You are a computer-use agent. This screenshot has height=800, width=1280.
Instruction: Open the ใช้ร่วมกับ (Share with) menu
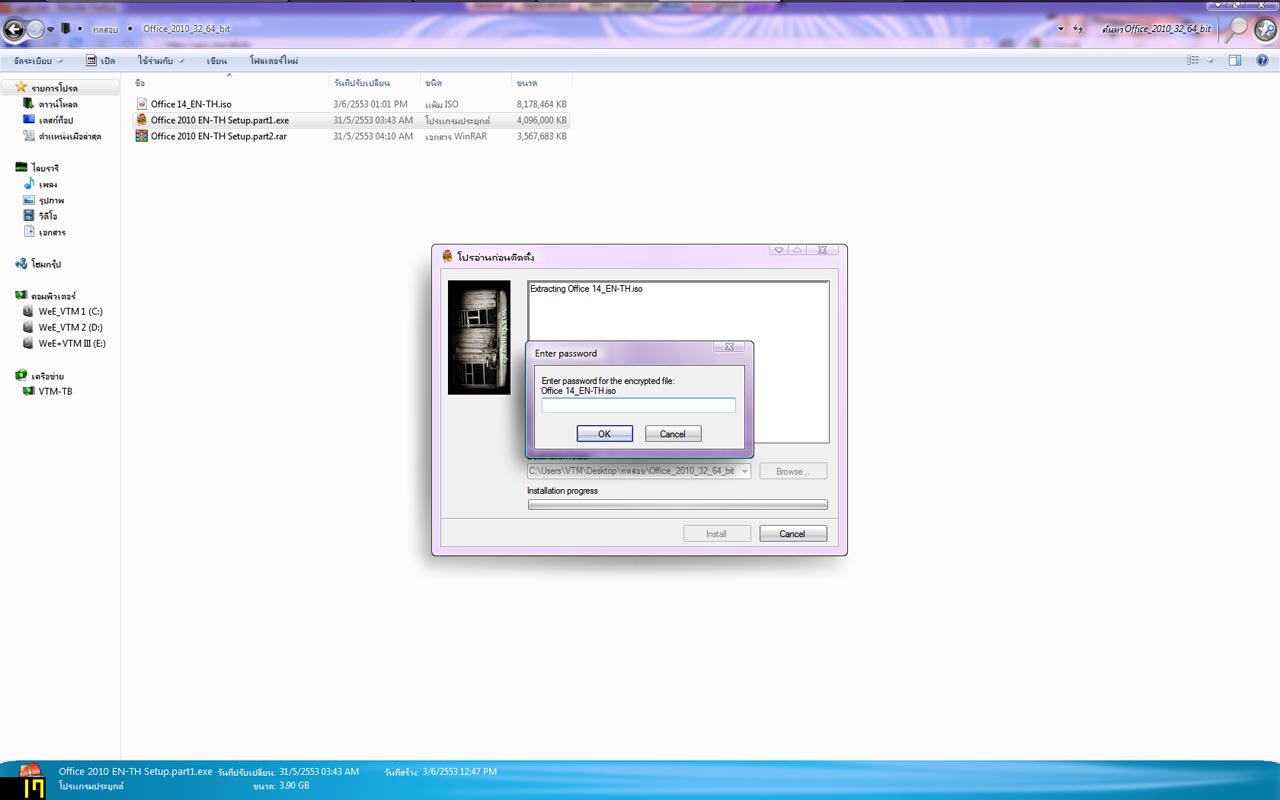click(160, 61)
